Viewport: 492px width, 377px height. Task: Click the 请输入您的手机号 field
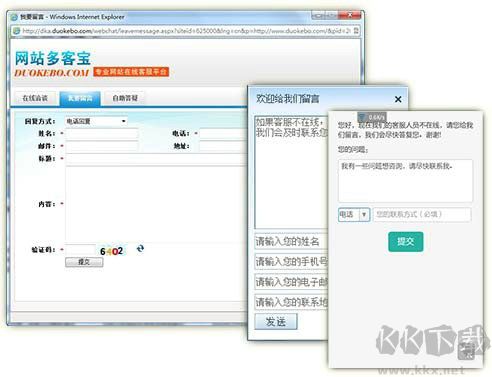[x=291, y=262]
